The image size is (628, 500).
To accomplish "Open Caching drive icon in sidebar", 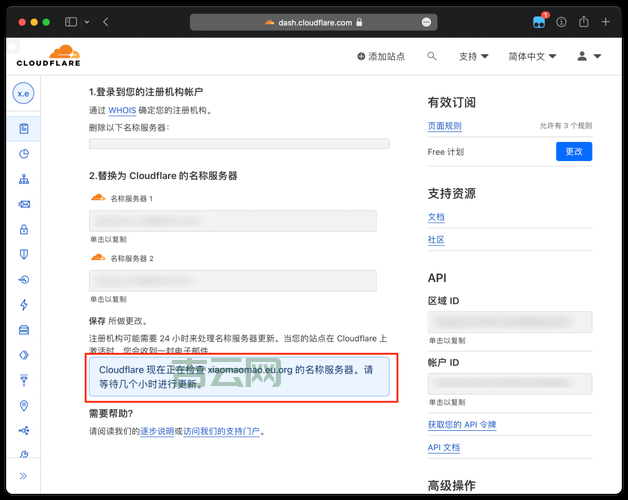I will click(x=24, y=330).
